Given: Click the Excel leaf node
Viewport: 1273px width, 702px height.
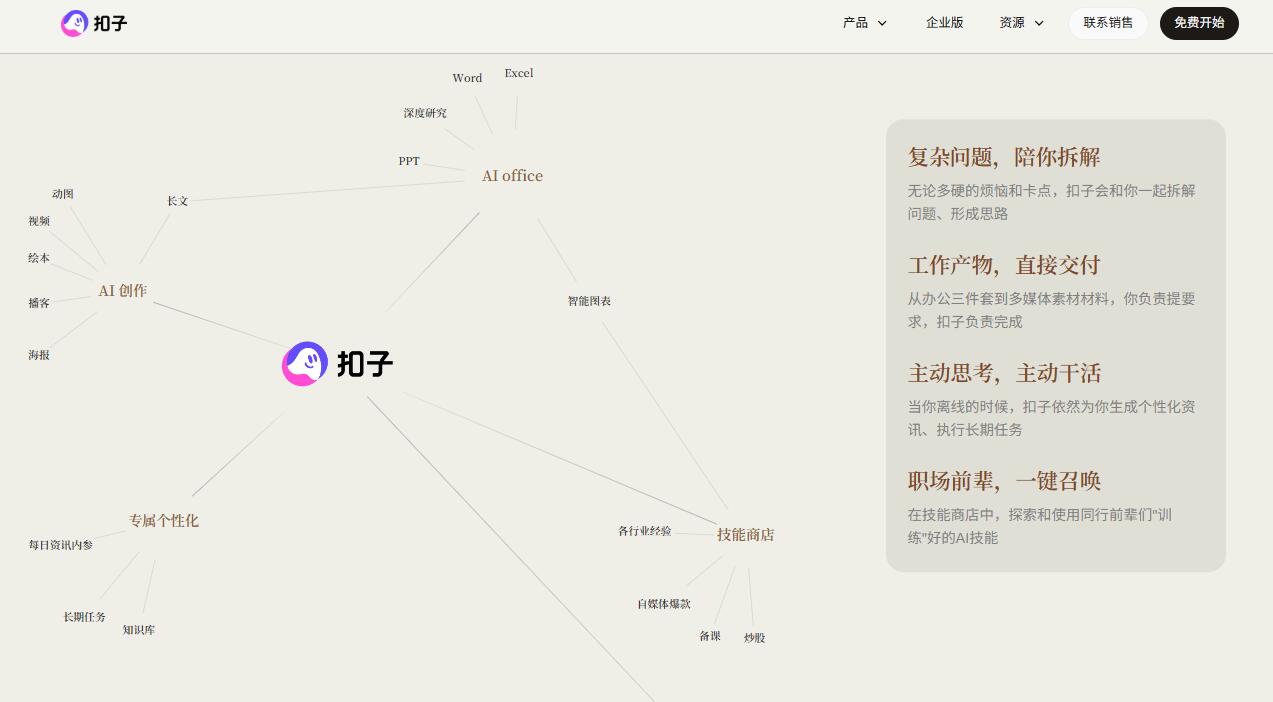Looking at the screenshot, I should 518,73.
